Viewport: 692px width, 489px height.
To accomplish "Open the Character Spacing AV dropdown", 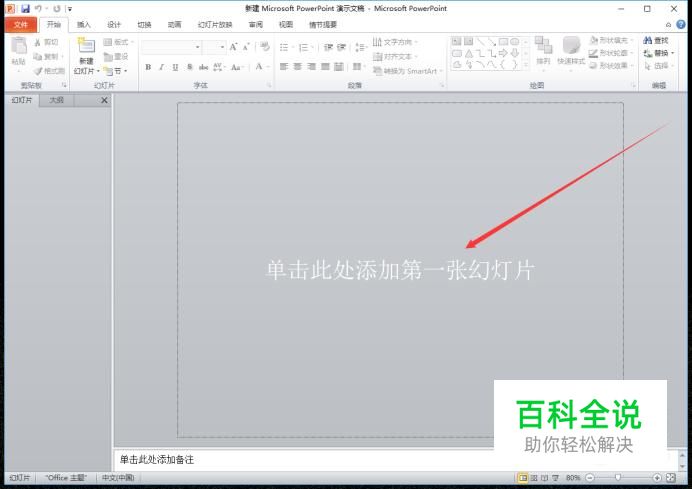I will 219,67.
